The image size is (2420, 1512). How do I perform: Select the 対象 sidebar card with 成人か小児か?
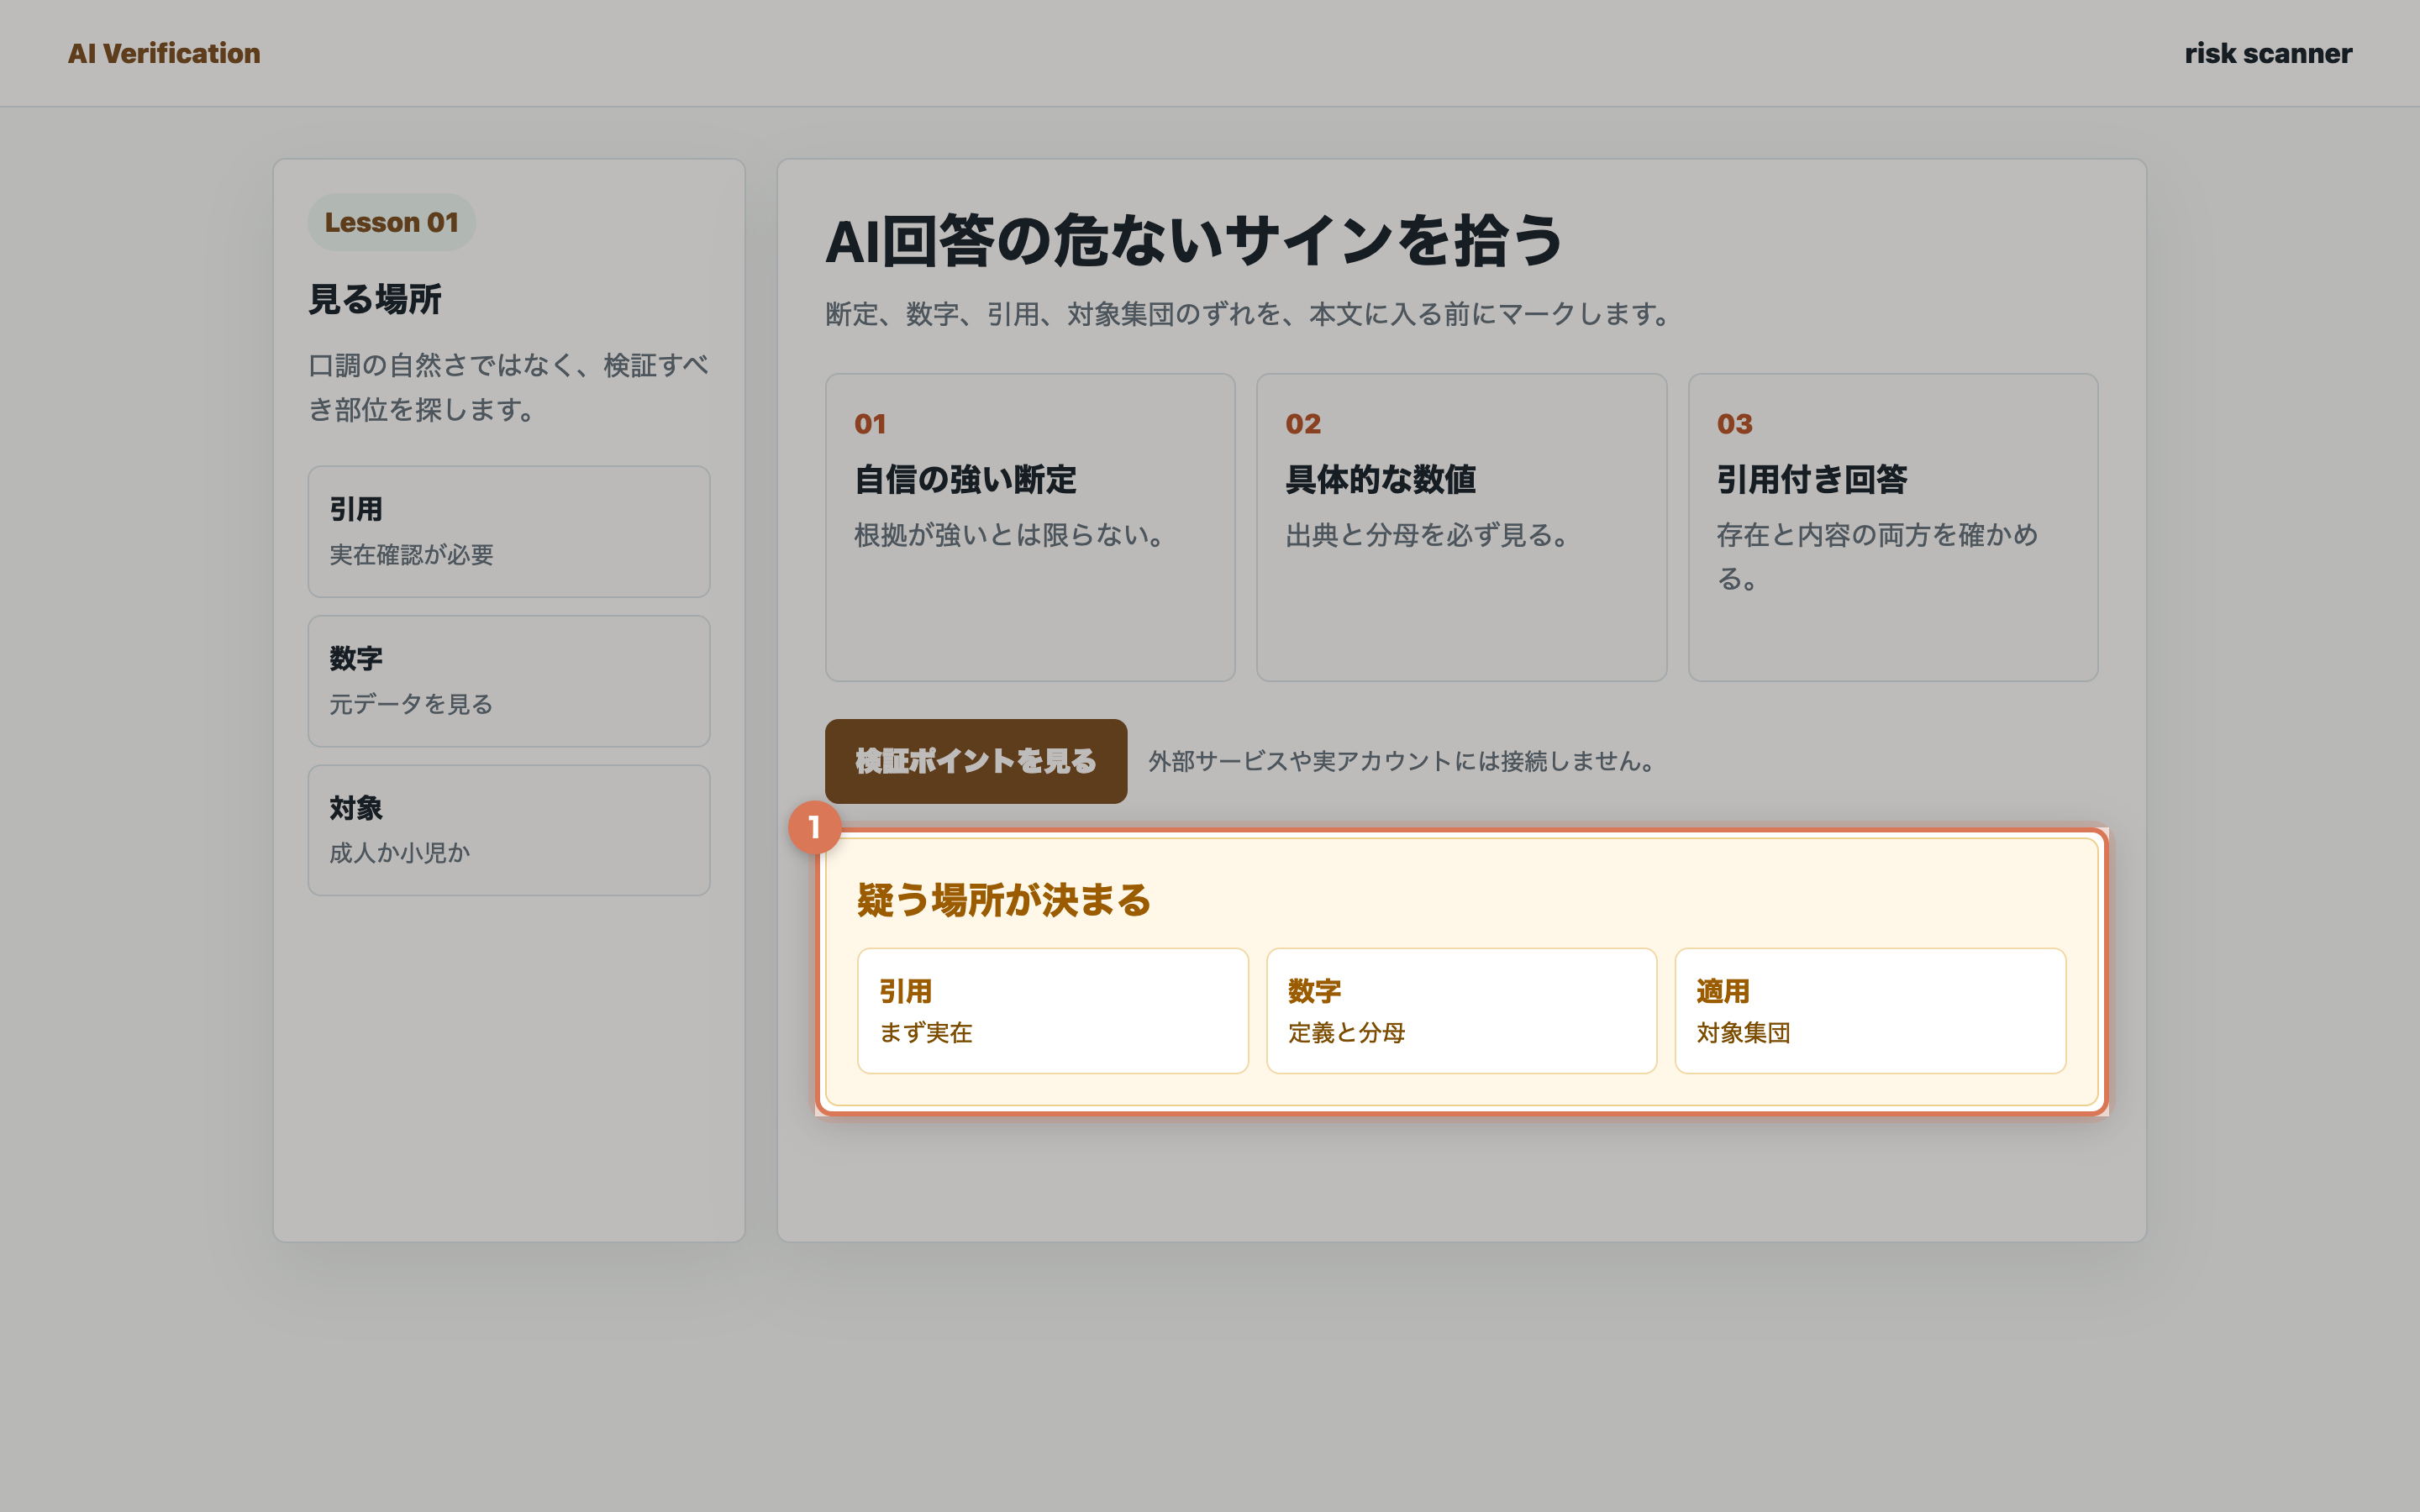(509, 830)
